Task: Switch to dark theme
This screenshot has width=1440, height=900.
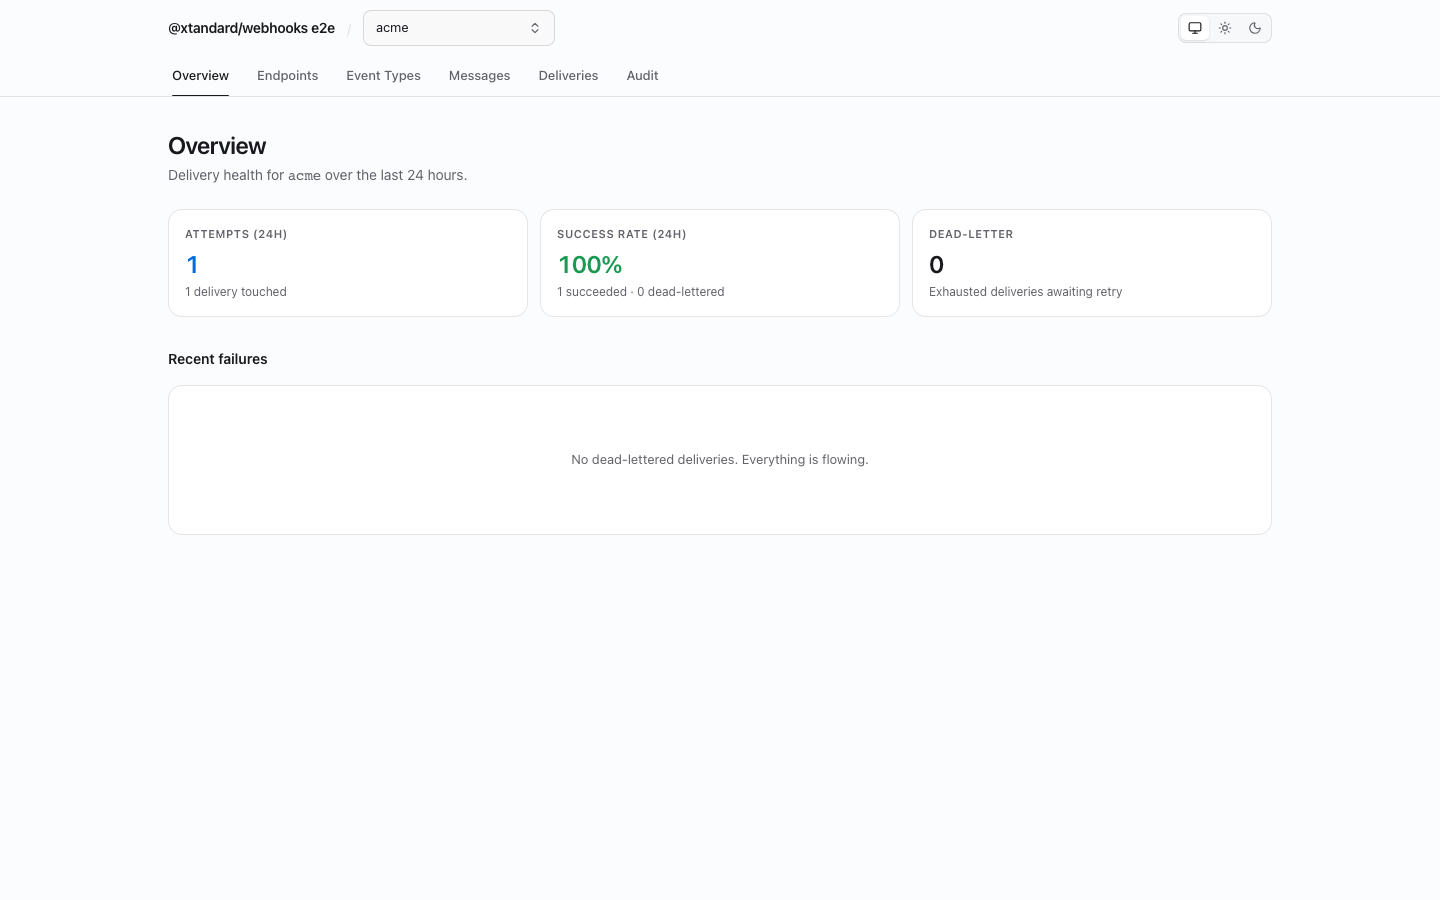Action: click(1255, 28)
